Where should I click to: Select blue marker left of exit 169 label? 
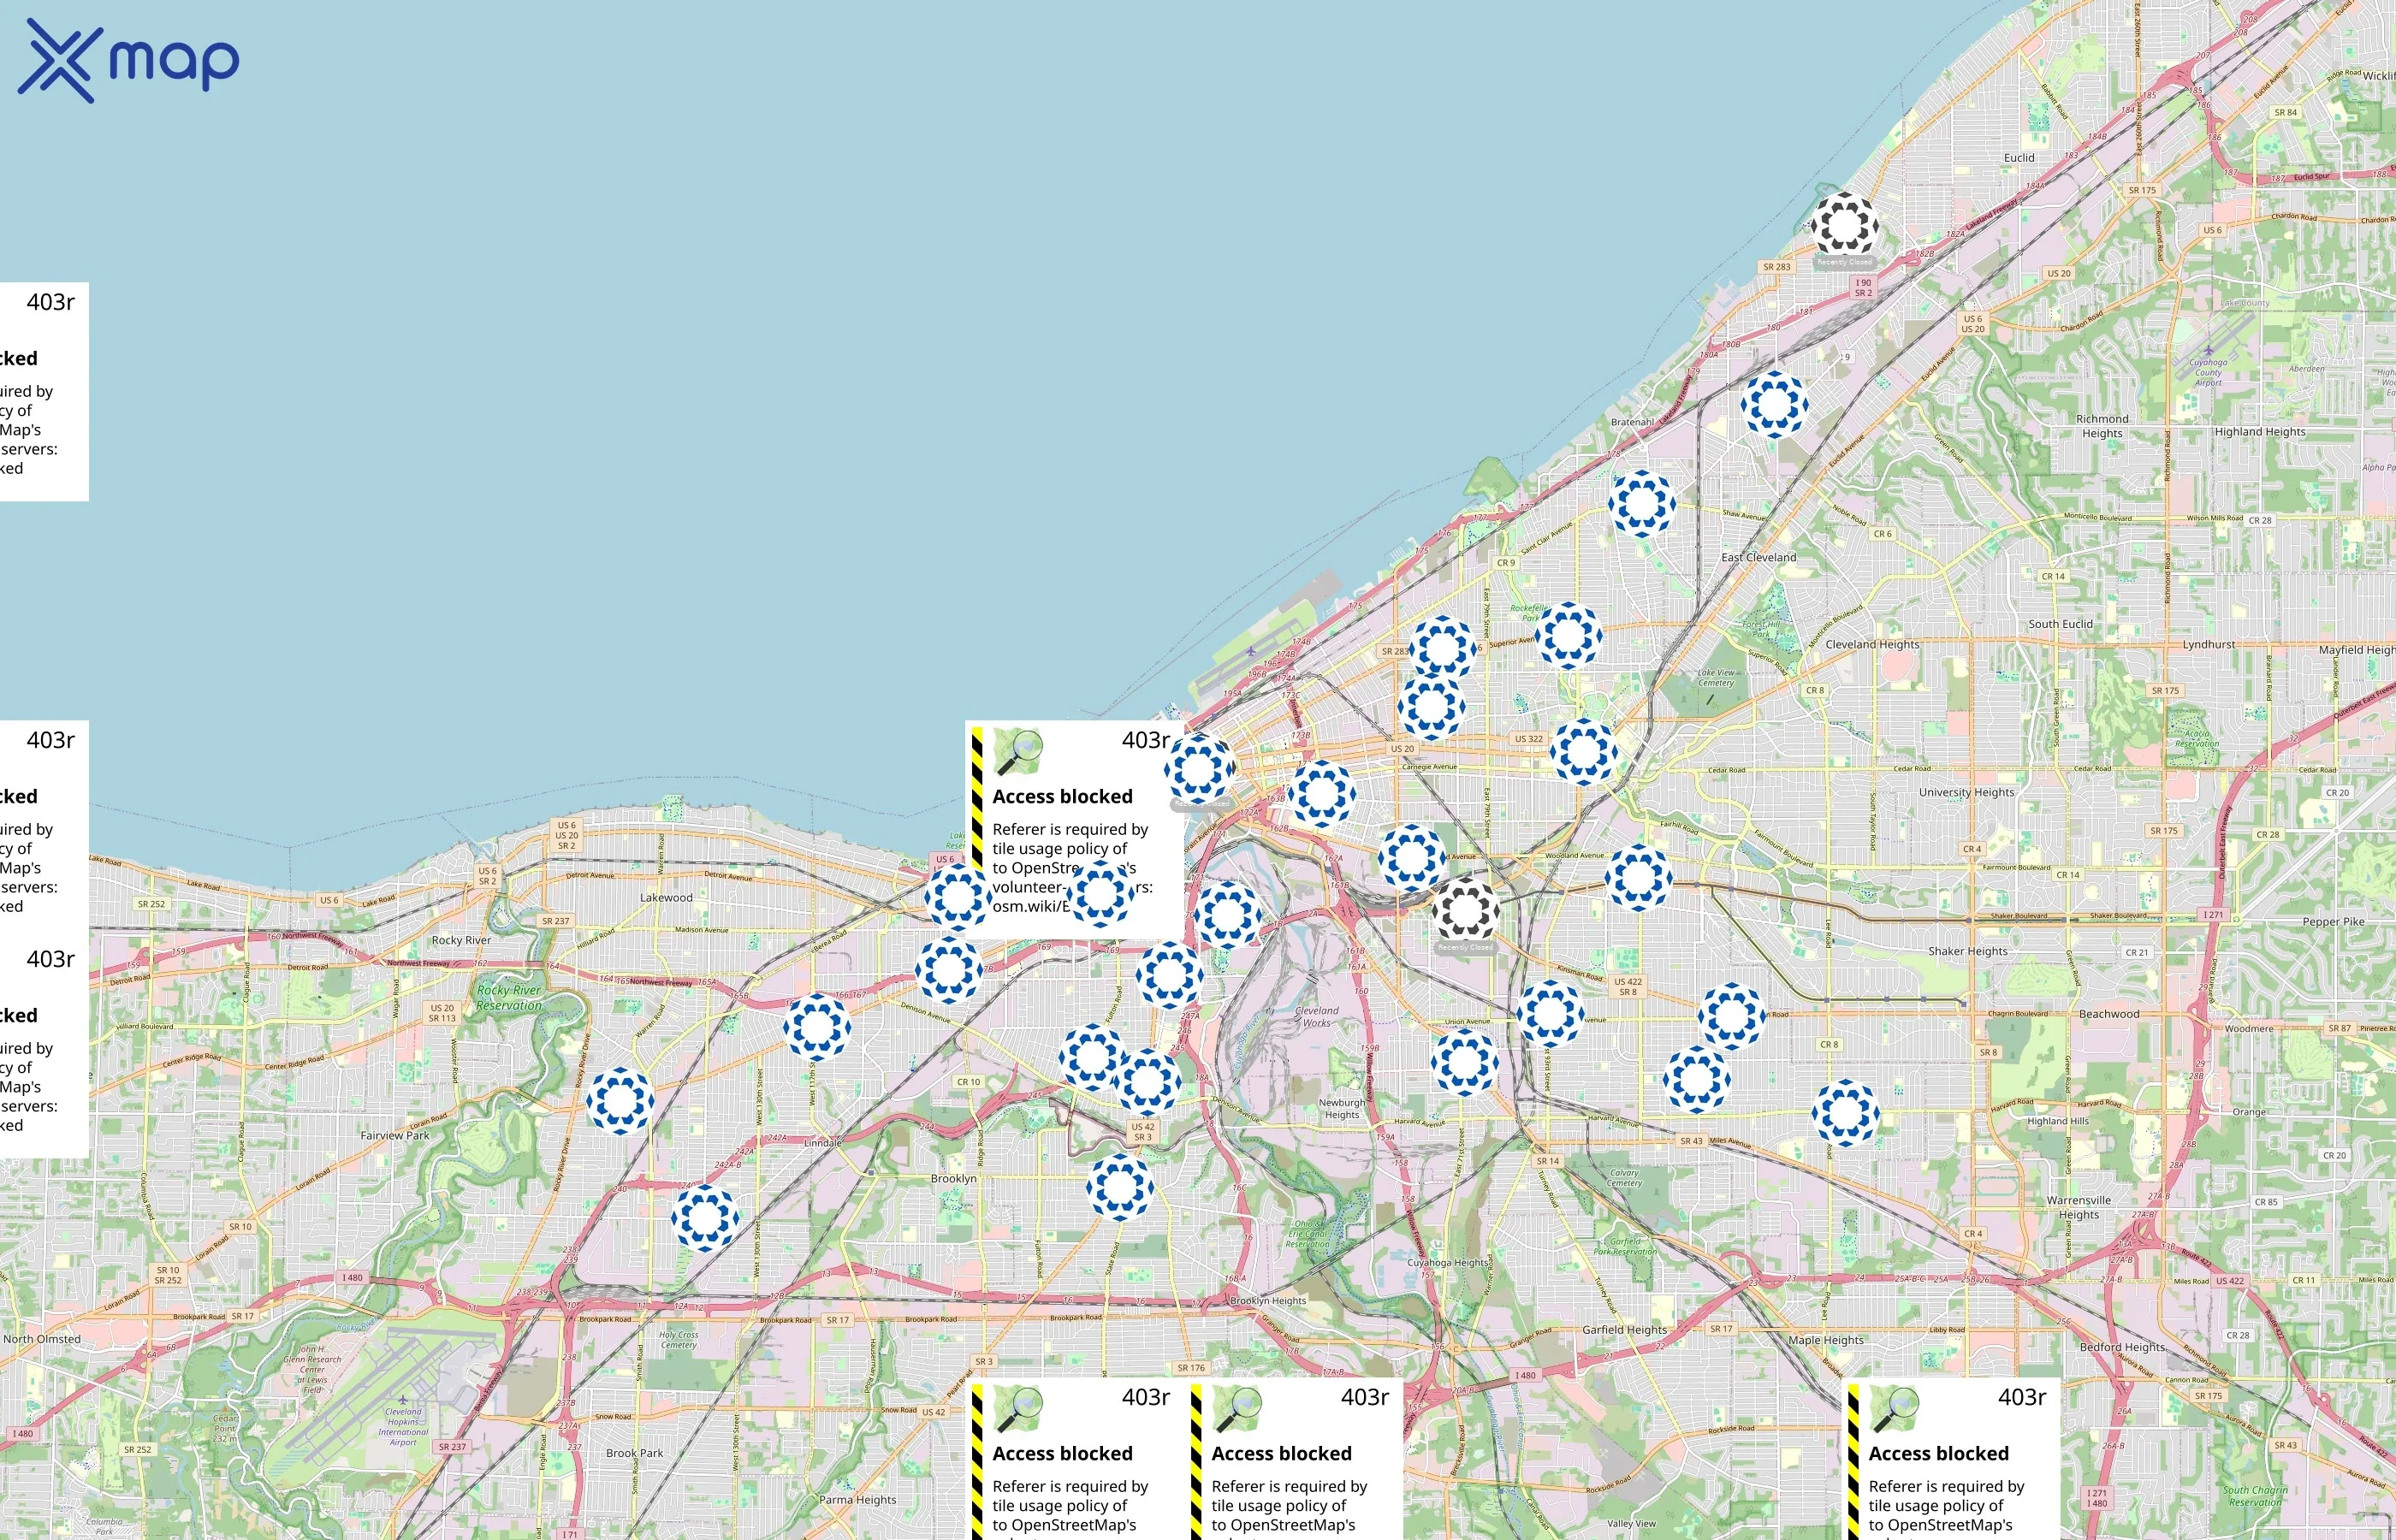(x=948, y=969)
